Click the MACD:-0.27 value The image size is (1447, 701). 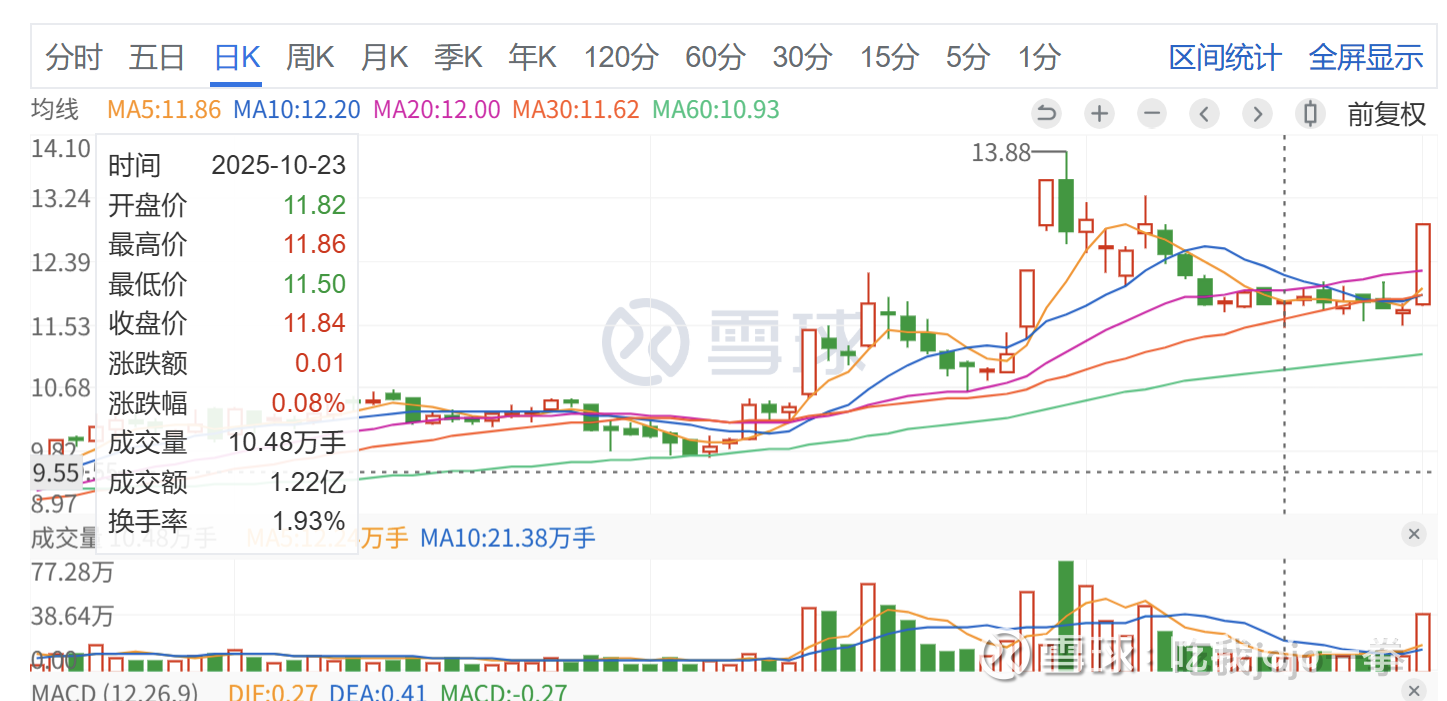[504, 692]
